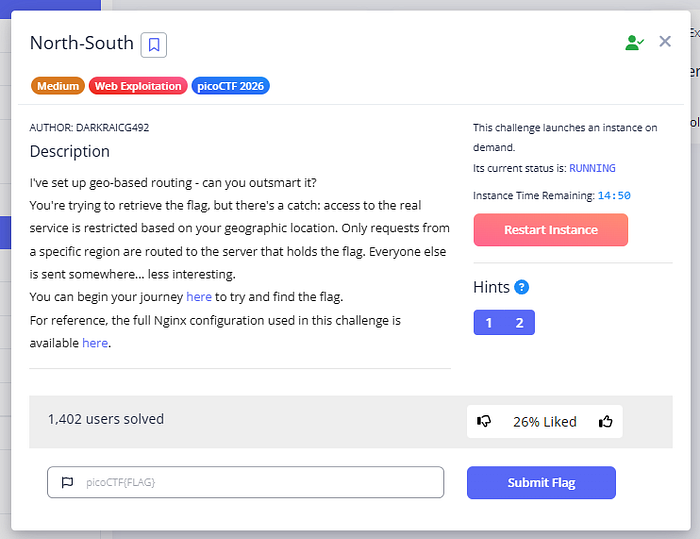The image size is (700, 539).
Task: Submit the flag
Action: (541, 482)
